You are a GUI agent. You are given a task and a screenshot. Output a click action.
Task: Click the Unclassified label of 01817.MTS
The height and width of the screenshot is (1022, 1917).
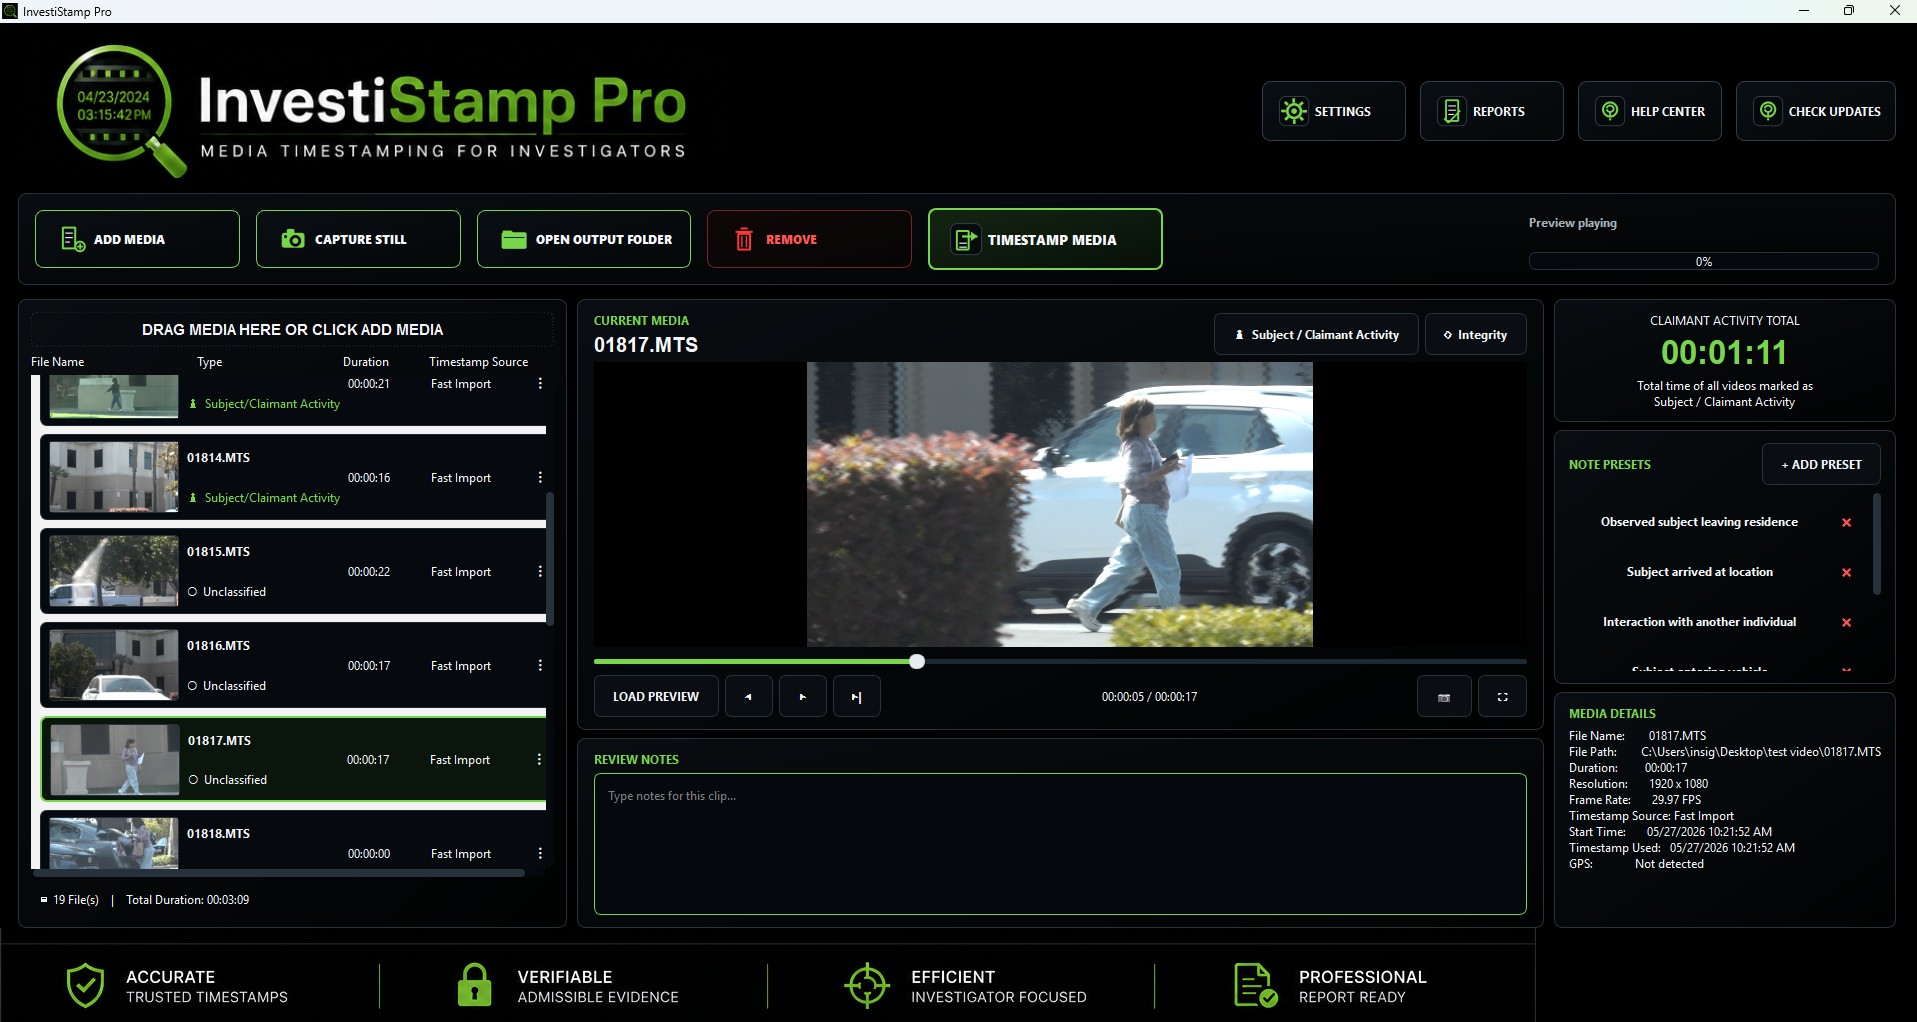(228, 780)
